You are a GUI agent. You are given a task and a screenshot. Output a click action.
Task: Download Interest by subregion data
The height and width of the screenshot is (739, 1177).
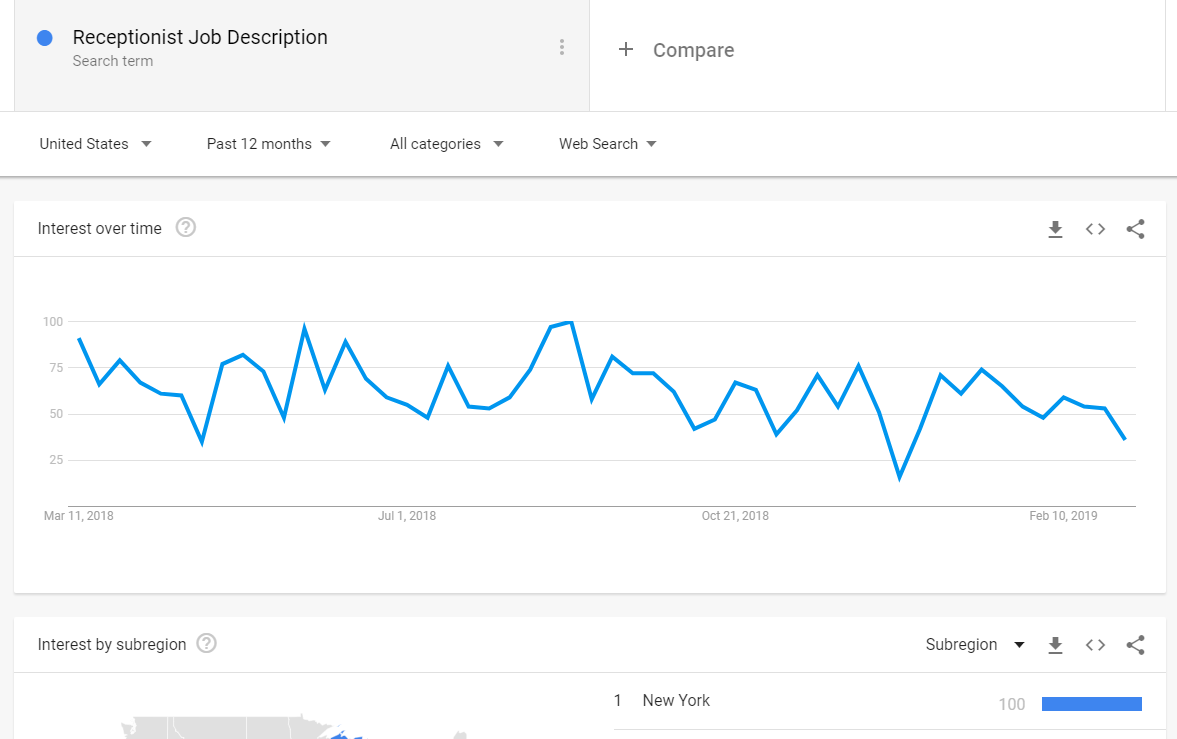[x=1055, y=645]
